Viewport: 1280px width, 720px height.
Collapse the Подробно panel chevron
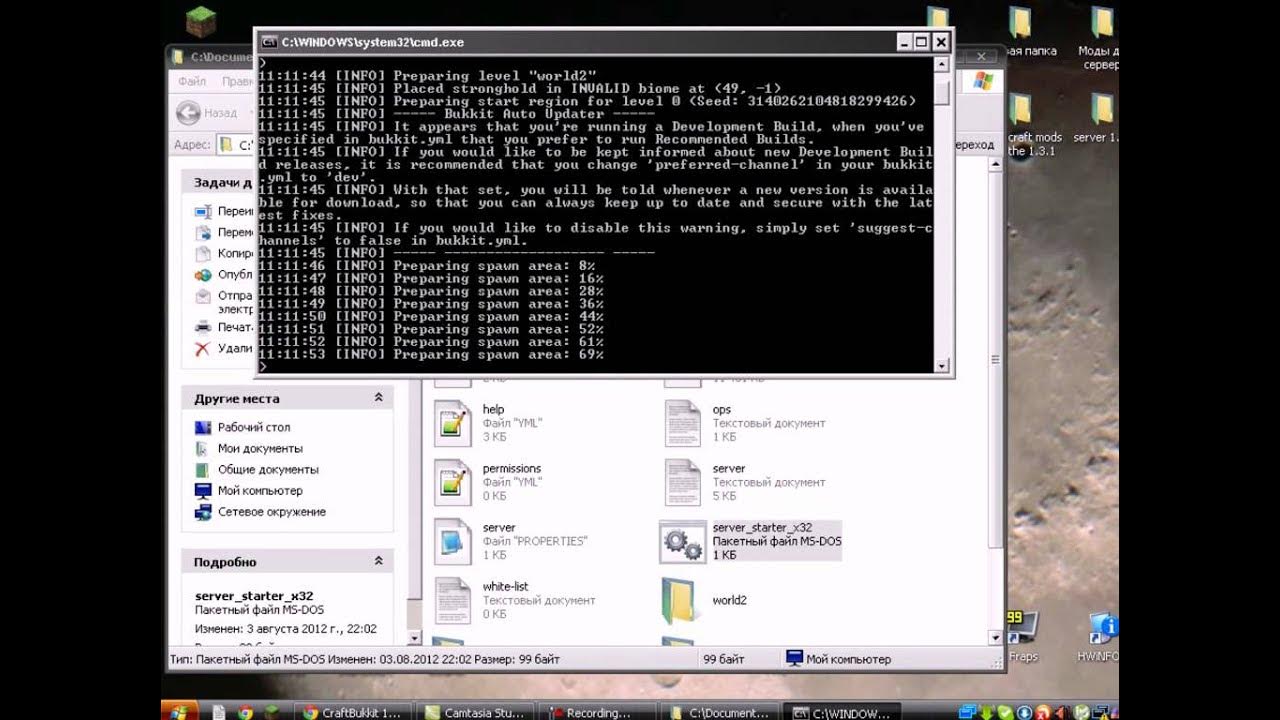pyautogui.click(x=378, y=561)
